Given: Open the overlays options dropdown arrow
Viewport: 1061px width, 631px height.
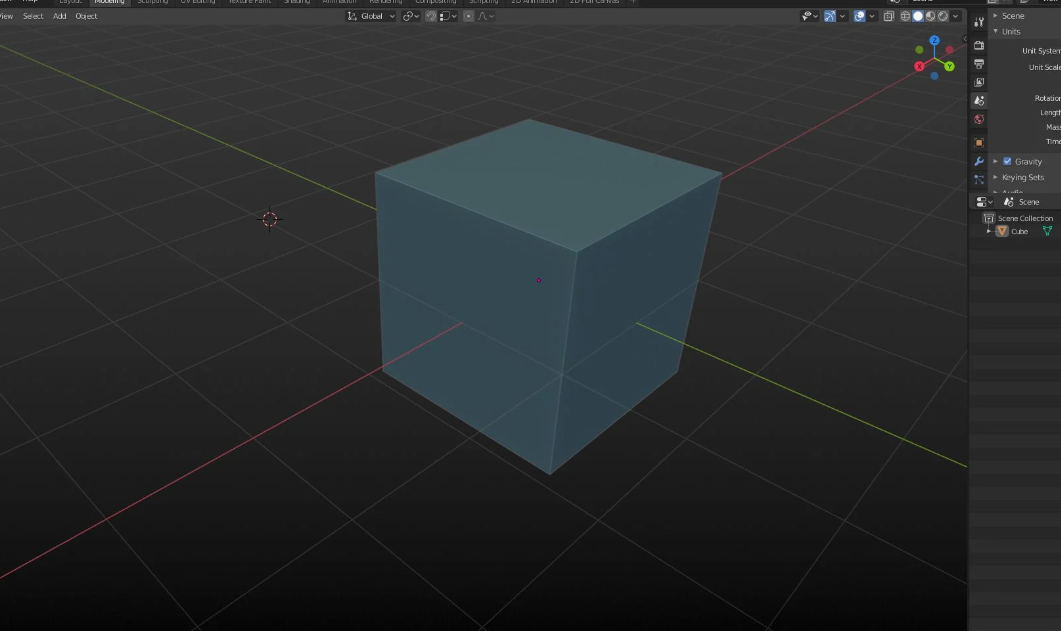Looking at the screenshot, I should tap(872, 16).
